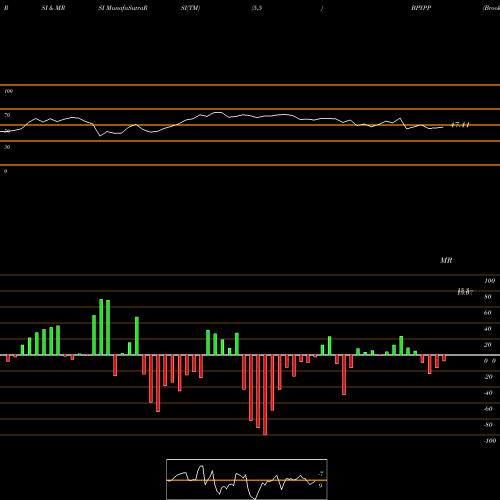This screenshot has width=500, height=500.
Task: Click the 'SI & MR' header label
Action: tap(53, 8)
